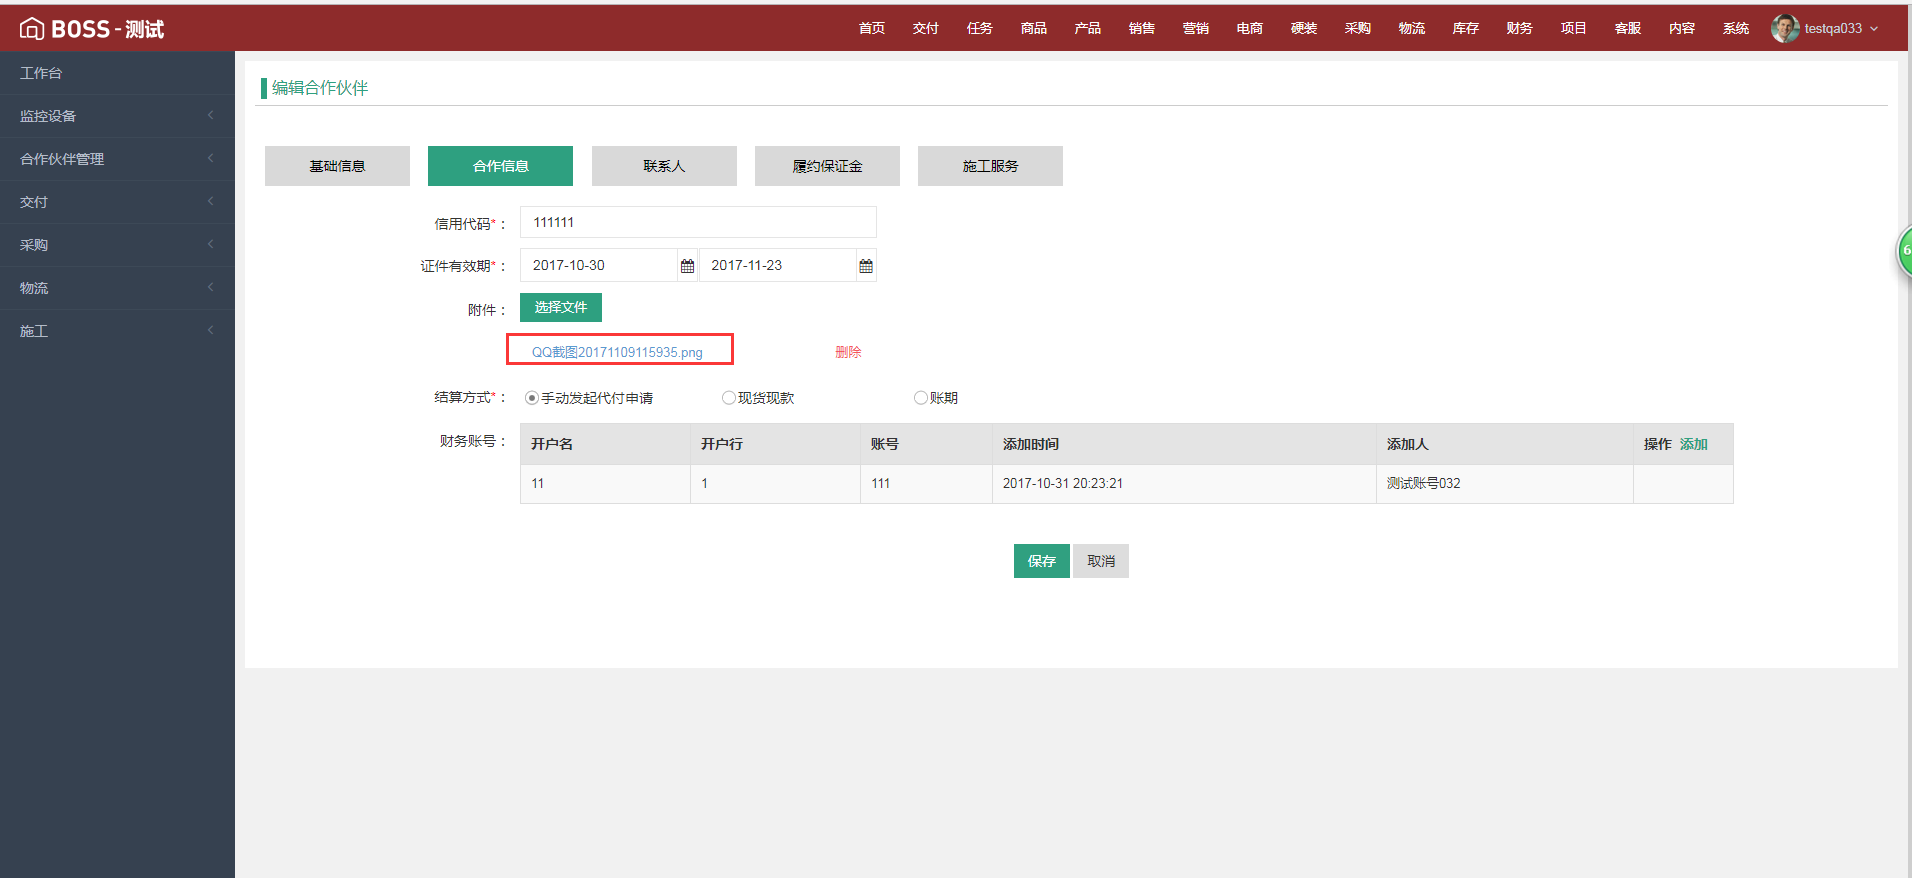Open attachment QQ截图20171109115935.png link

617,352
